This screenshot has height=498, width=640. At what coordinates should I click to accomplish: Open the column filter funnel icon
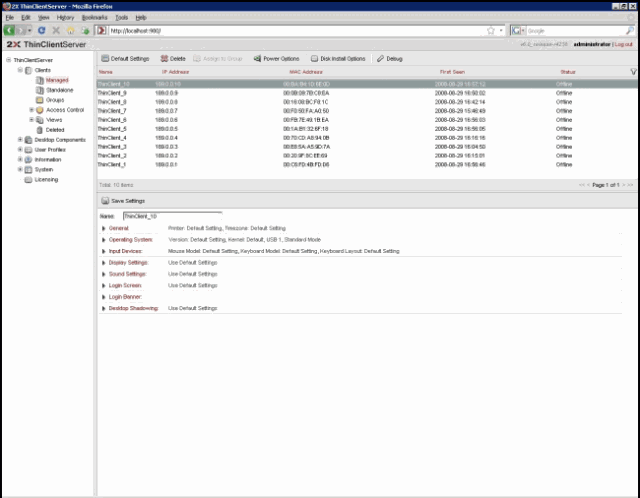click(633, 71)
